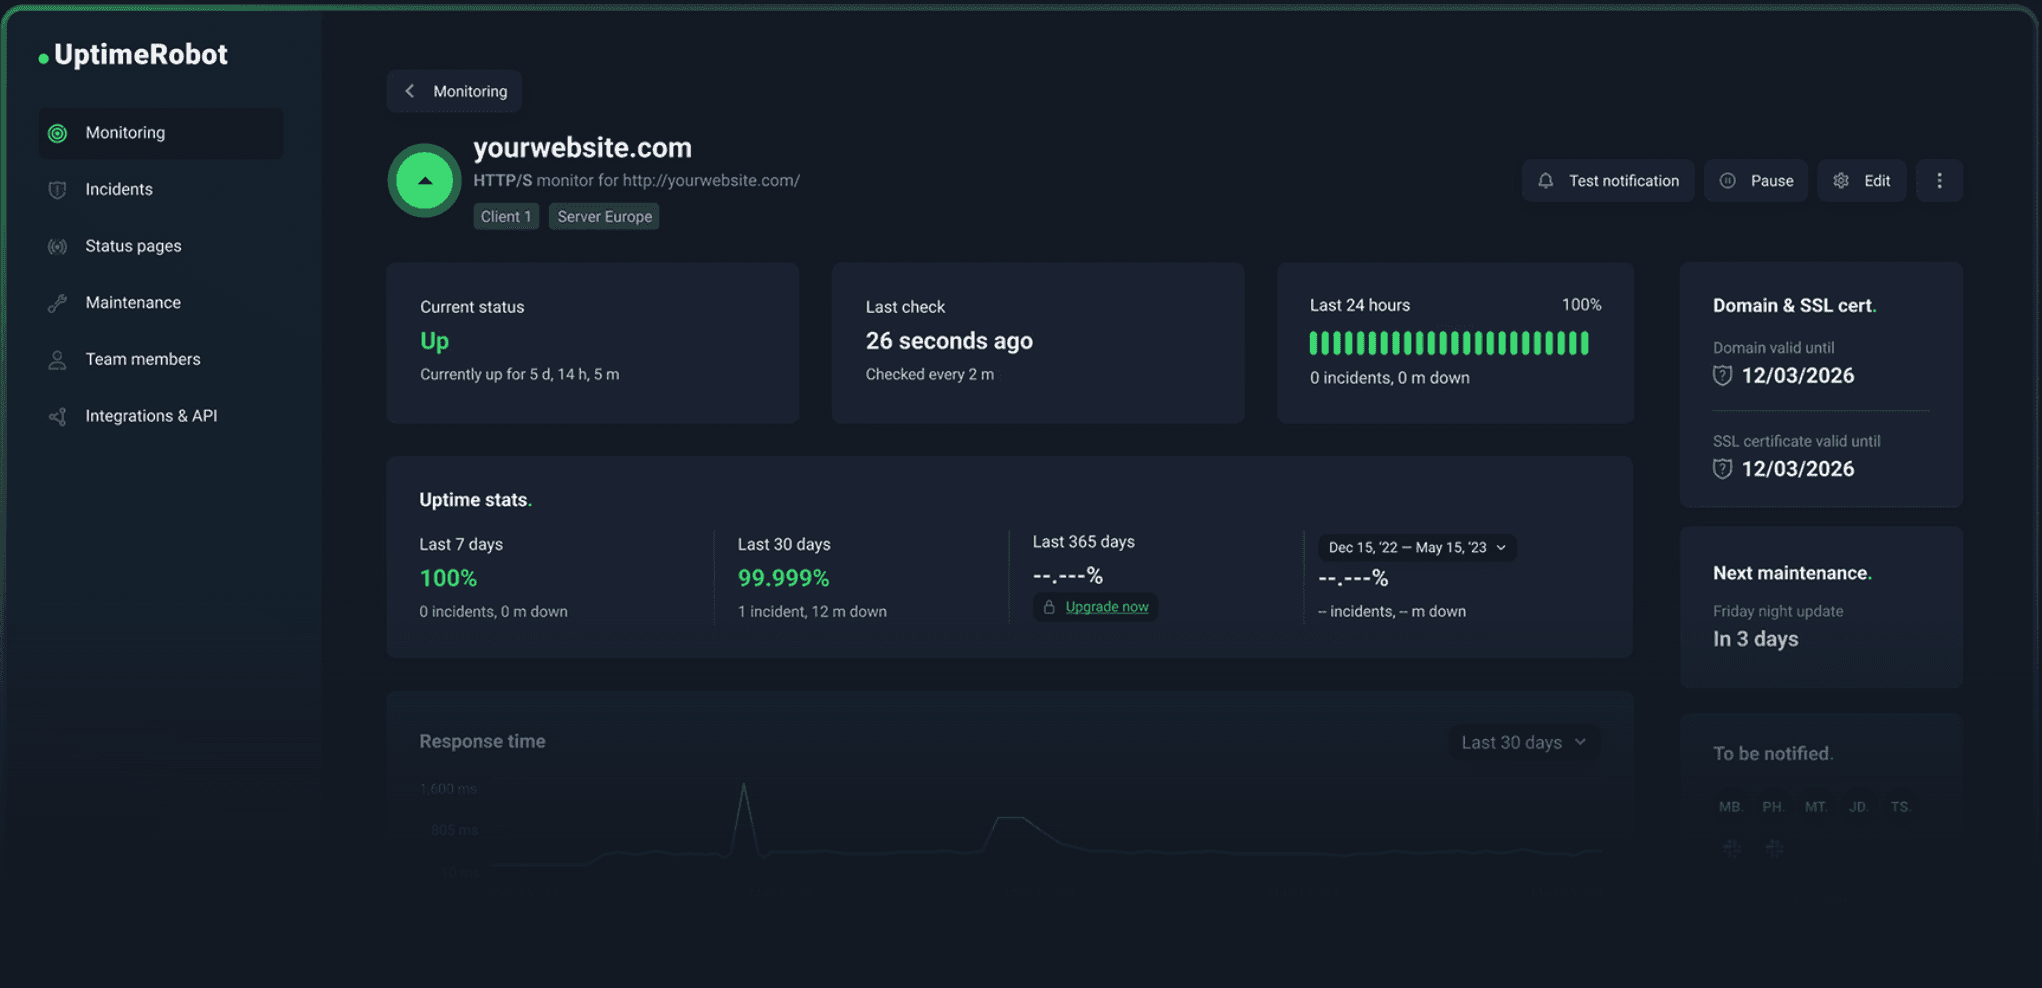Image resolution: width=2042 pixels, height=988 pixels.
Task: Click the domain validity shield icon
Action: tap(1722, 376)
